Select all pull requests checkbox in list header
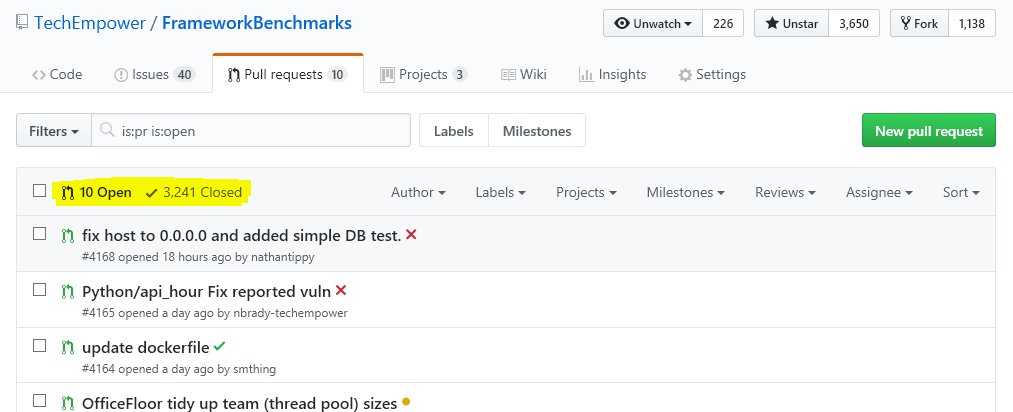 (x=39, y=191)
